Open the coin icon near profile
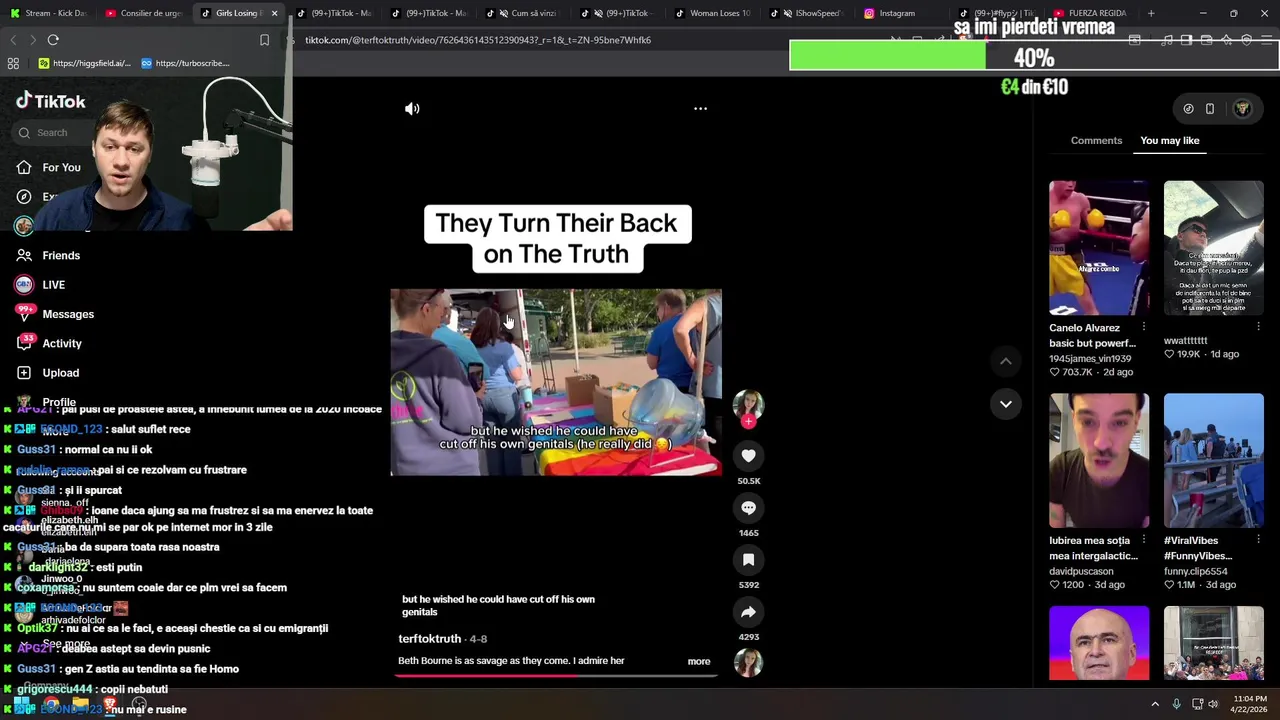The image size is (1280, 720). 1188,109
